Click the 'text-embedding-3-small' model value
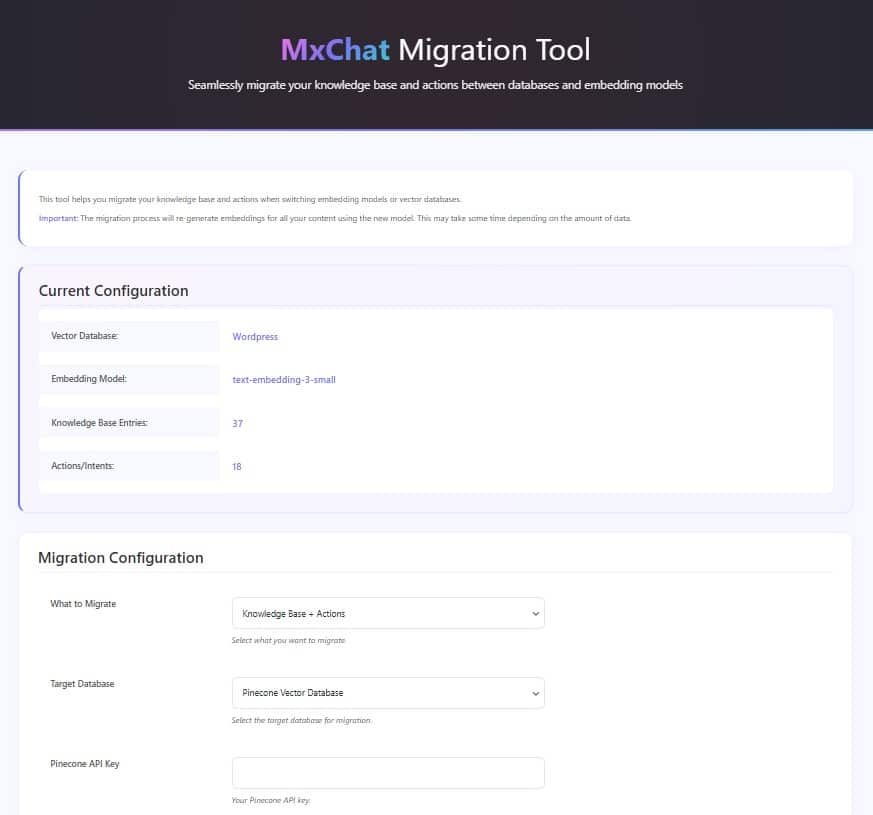 284,380
